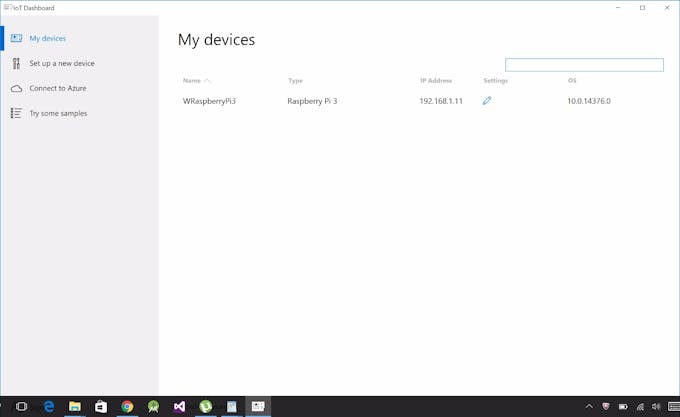Click the volume speaker tray icon
Viewport: 680px width, 417px height.
656,406
